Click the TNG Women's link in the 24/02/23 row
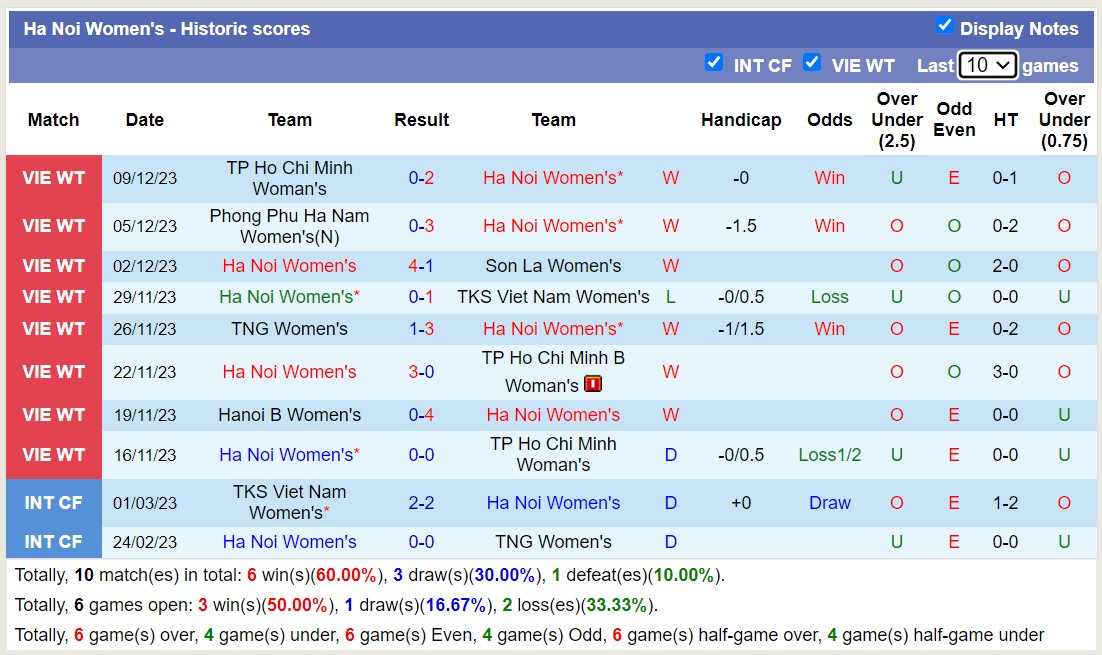 553,541
